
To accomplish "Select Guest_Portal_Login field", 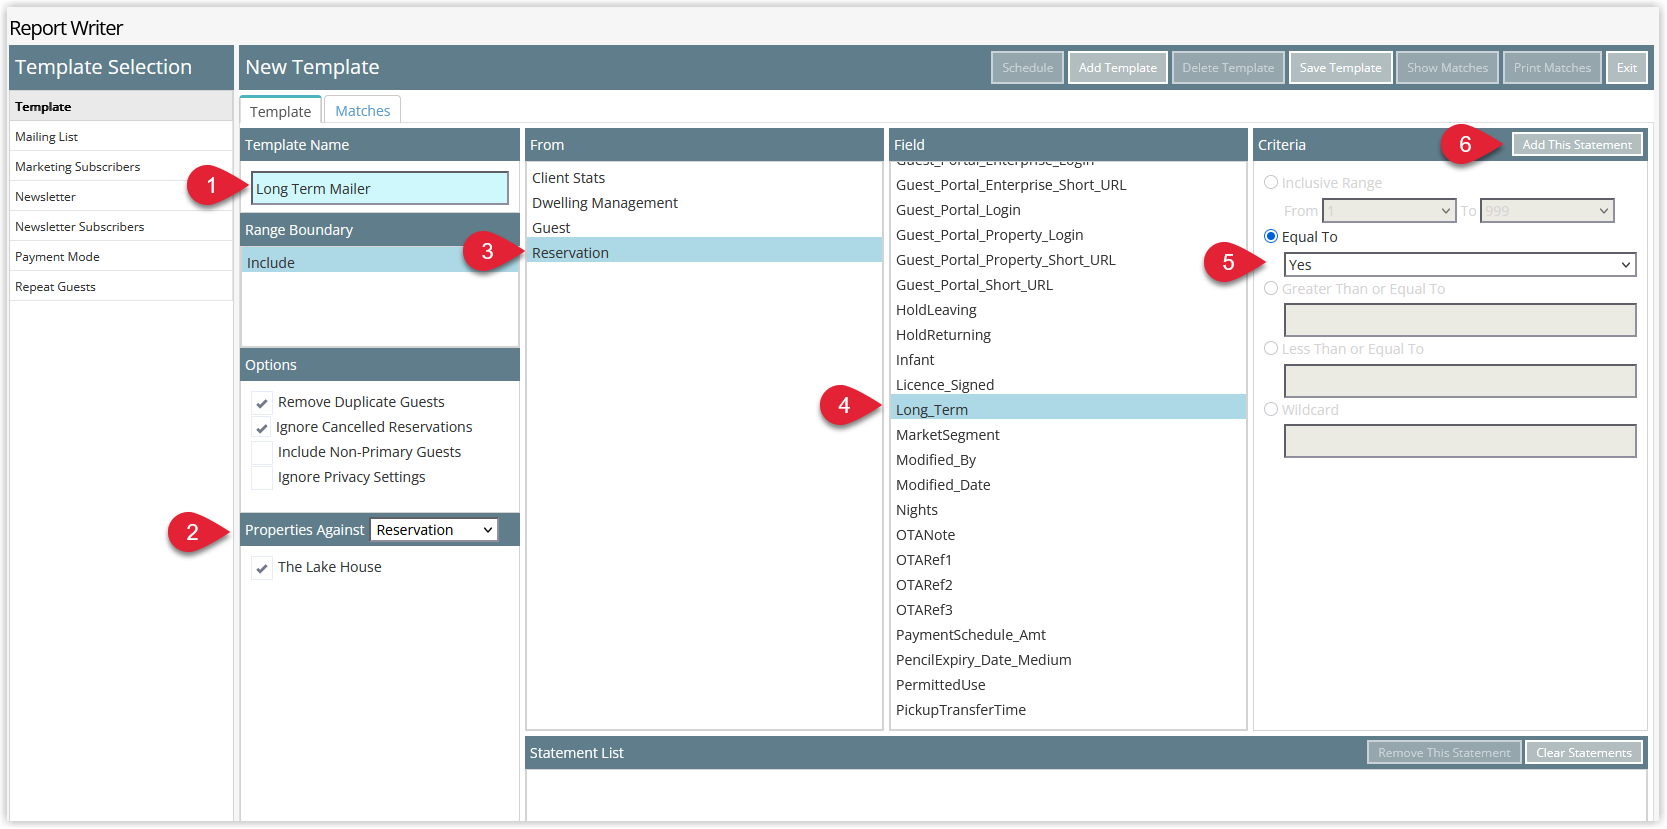I will (x=1068, y=210).
